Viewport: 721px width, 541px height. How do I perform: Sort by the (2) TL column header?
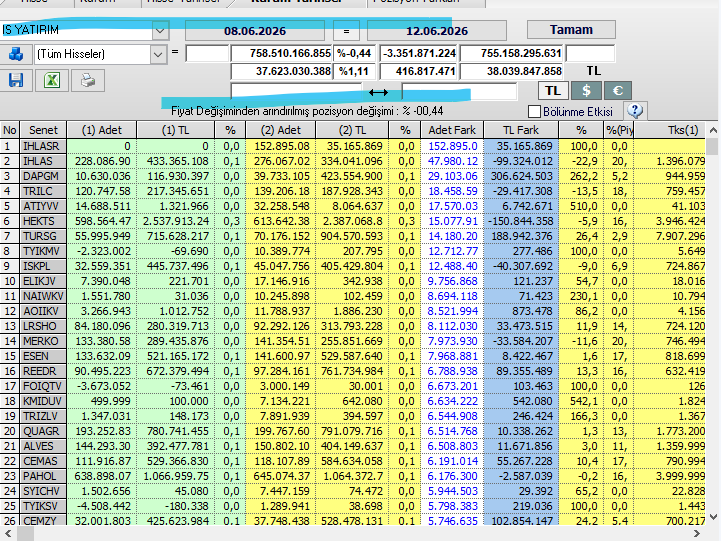(x=352, y=130)
